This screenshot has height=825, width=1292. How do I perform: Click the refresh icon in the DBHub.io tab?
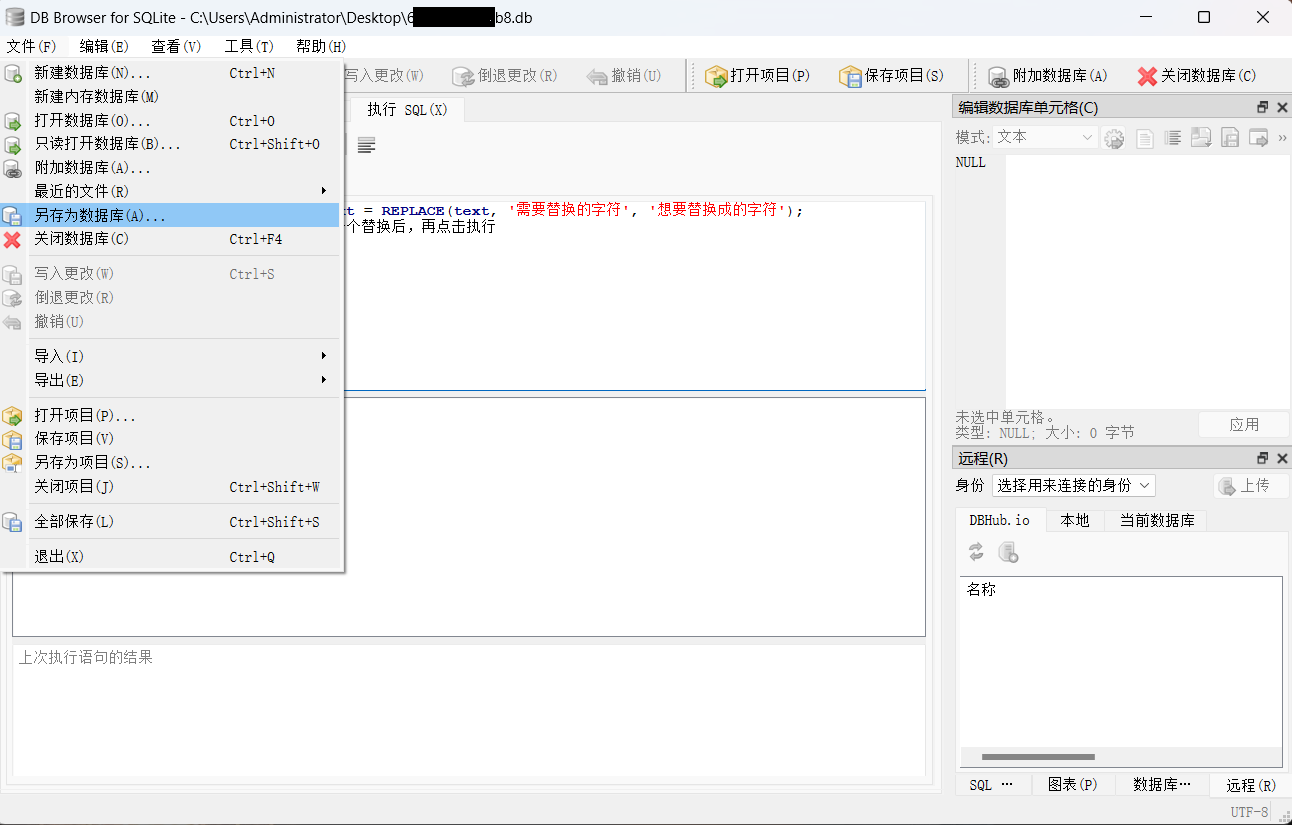point(976,552)
